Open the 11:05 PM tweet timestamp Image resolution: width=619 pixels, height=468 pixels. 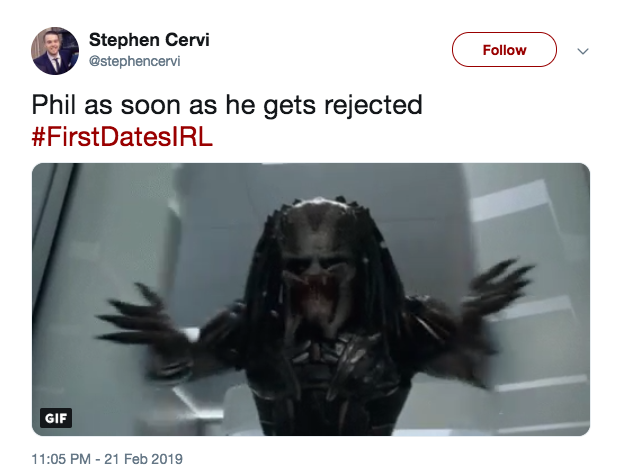pos(61,459)
